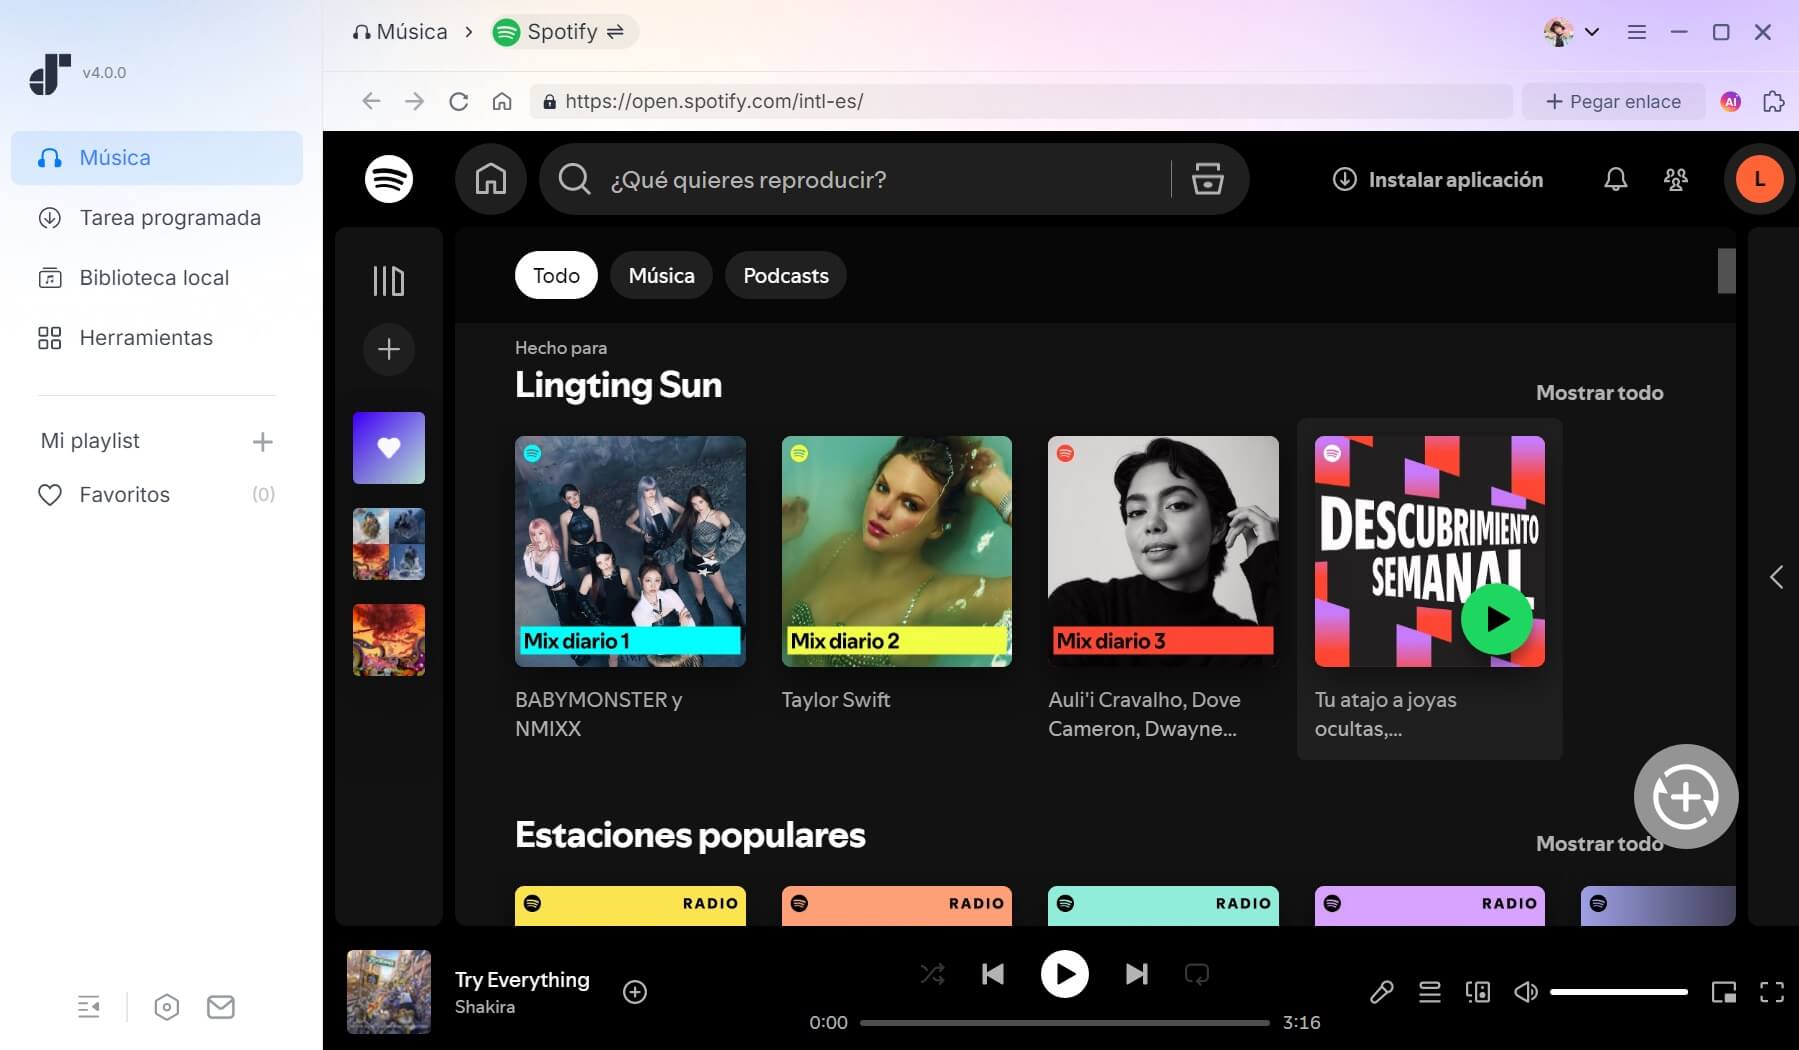Toggle repeat mode
Screen dimensions: 1799x1050
[1196, 974]
